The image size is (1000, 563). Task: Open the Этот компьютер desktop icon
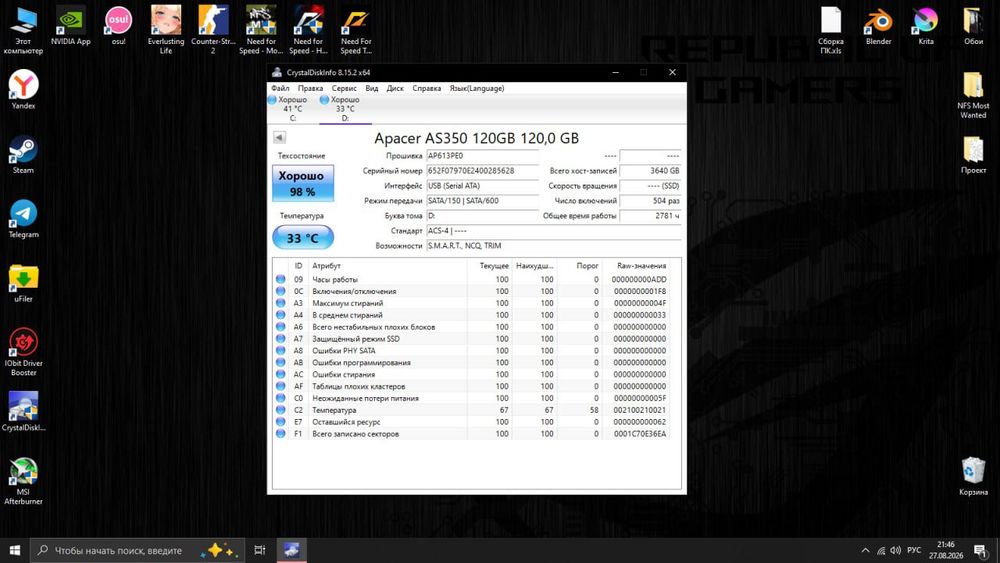click(24, 30)
